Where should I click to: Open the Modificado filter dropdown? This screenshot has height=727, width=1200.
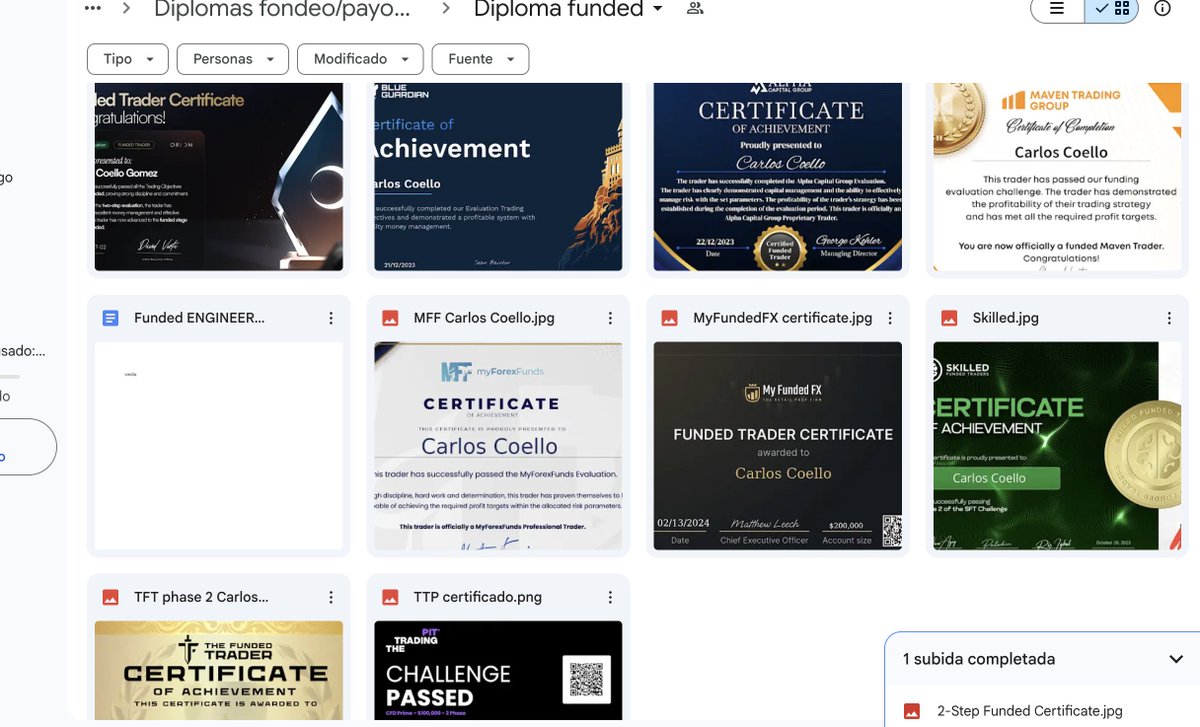pos(360,59)
